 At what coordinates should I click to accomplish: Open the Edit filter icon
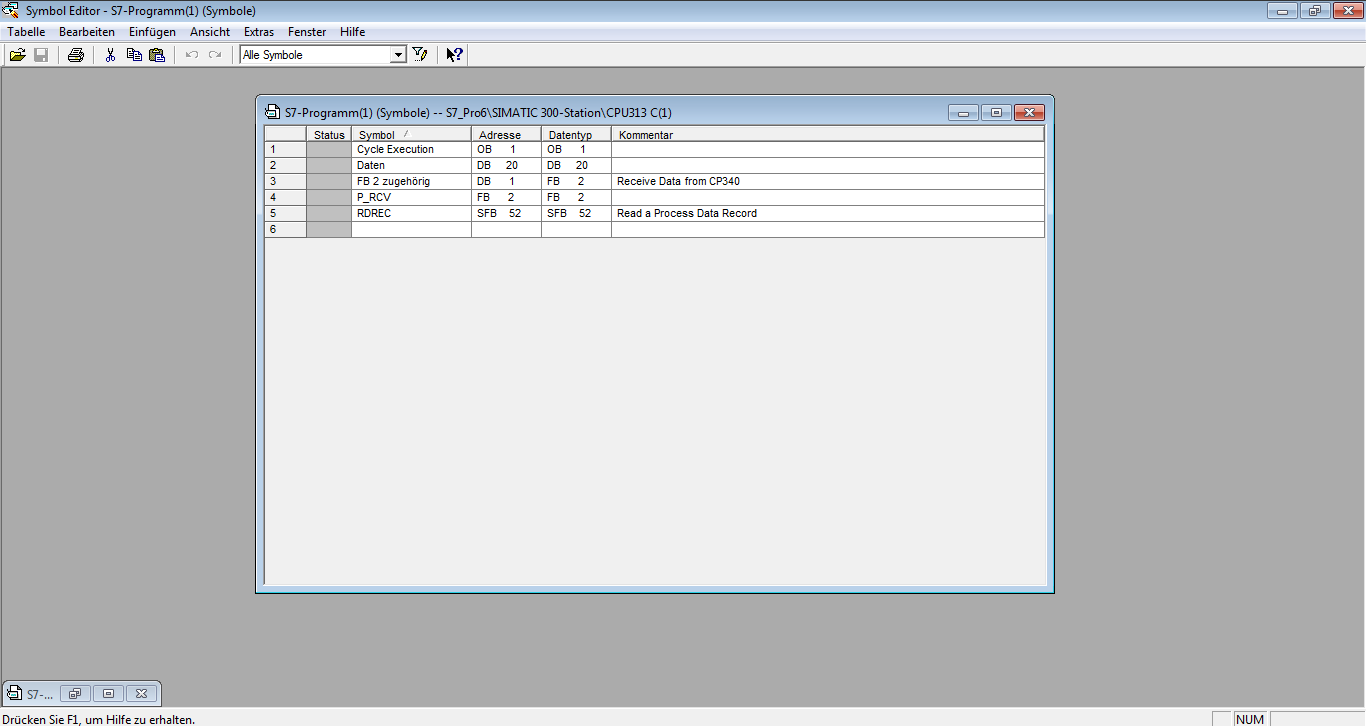point(420,55)
